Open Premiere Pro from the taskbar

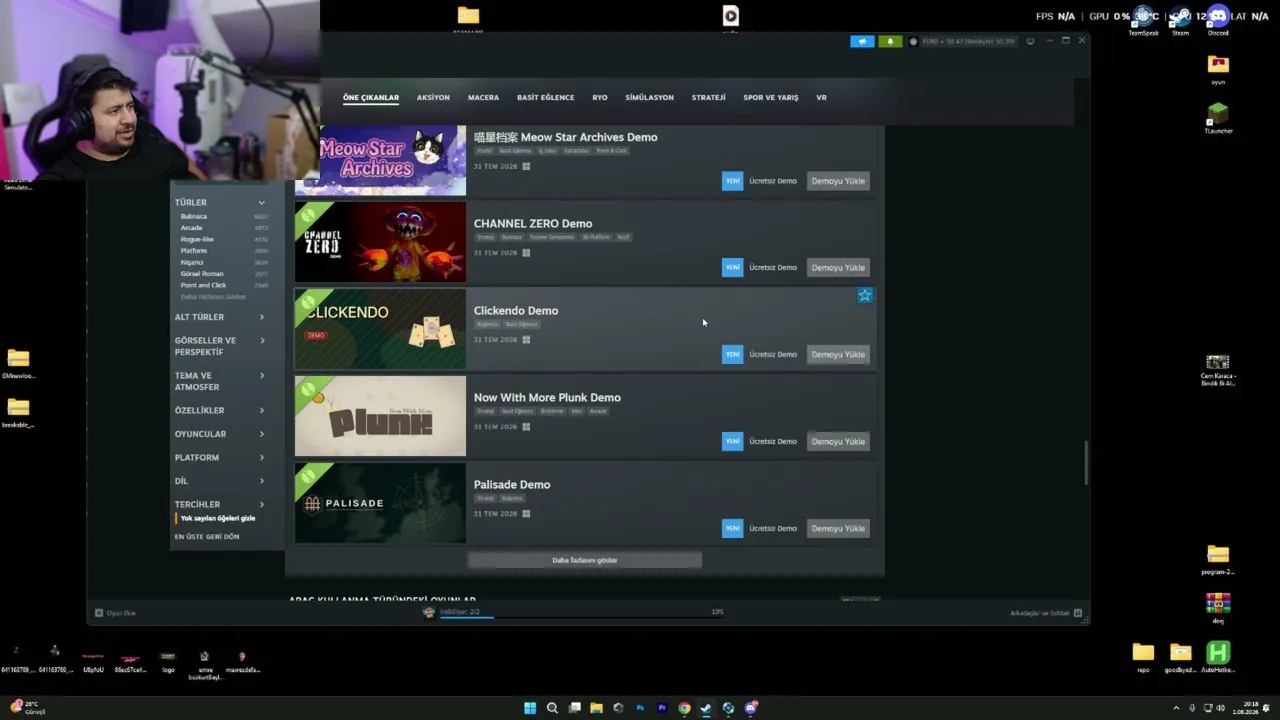coord(662,708)
